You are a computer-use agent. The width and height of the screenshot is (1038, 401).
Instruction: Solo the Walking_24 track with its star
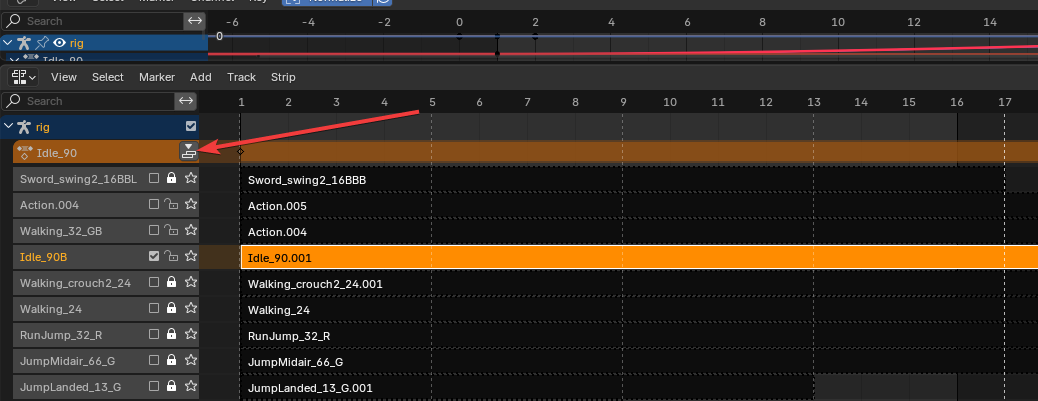point(191,308)
